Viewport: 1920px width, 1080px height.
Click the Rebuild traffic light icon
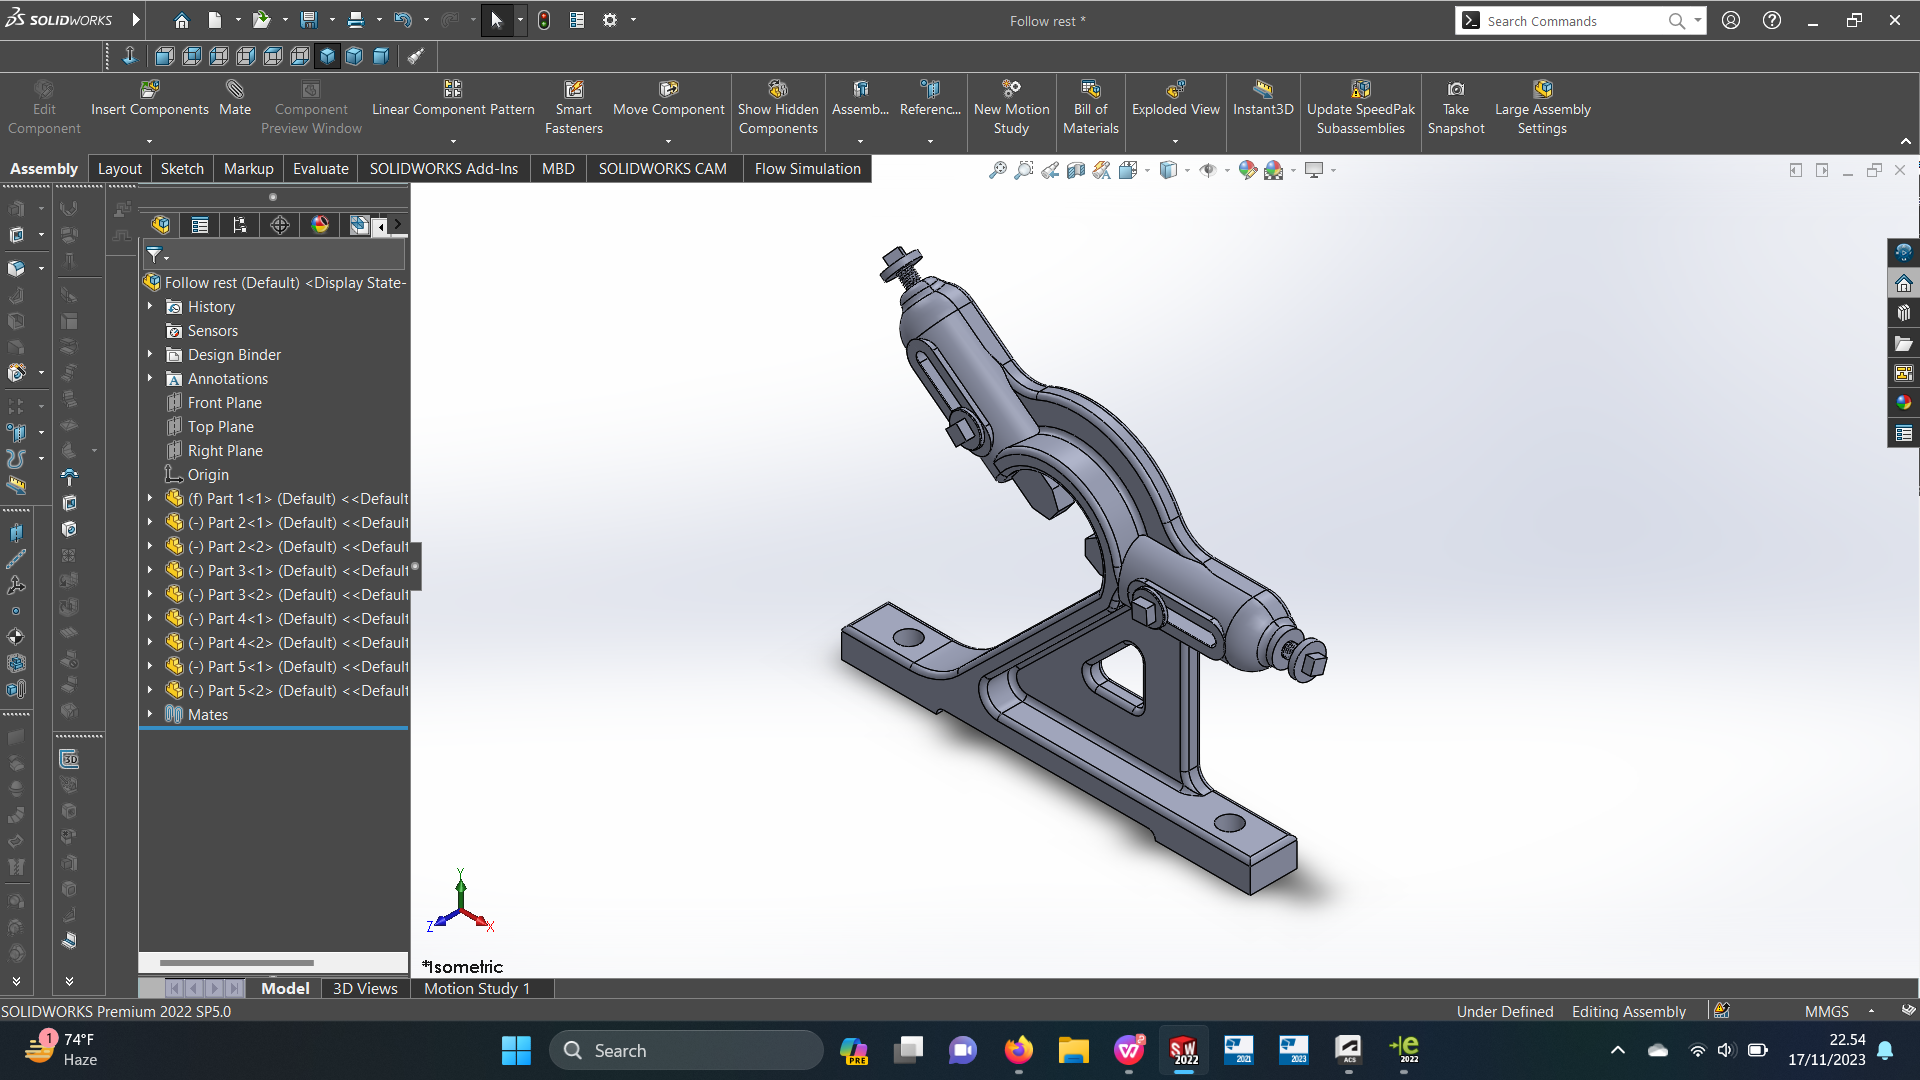pyautogui.click(x=544, y=20)
